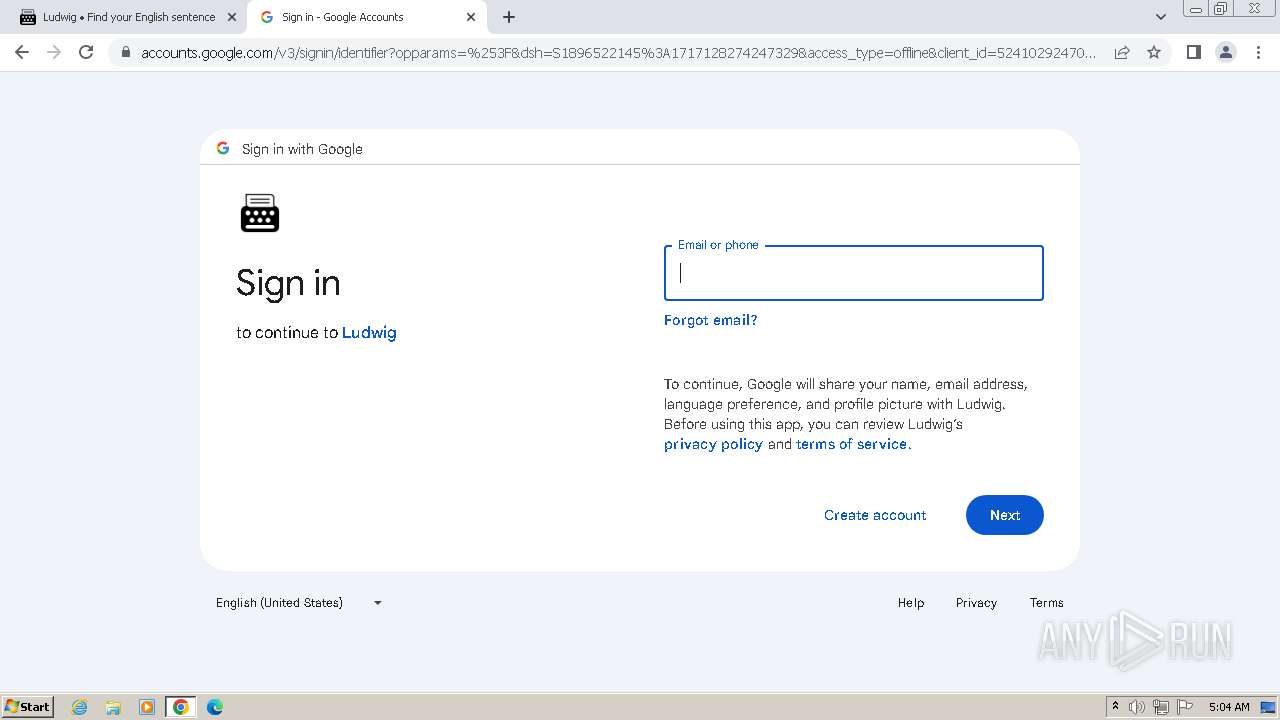The width and height of the screenshot is (1280, 720).
Task: Follow the Ludwig app link
Action: click(x=369, y=332)
